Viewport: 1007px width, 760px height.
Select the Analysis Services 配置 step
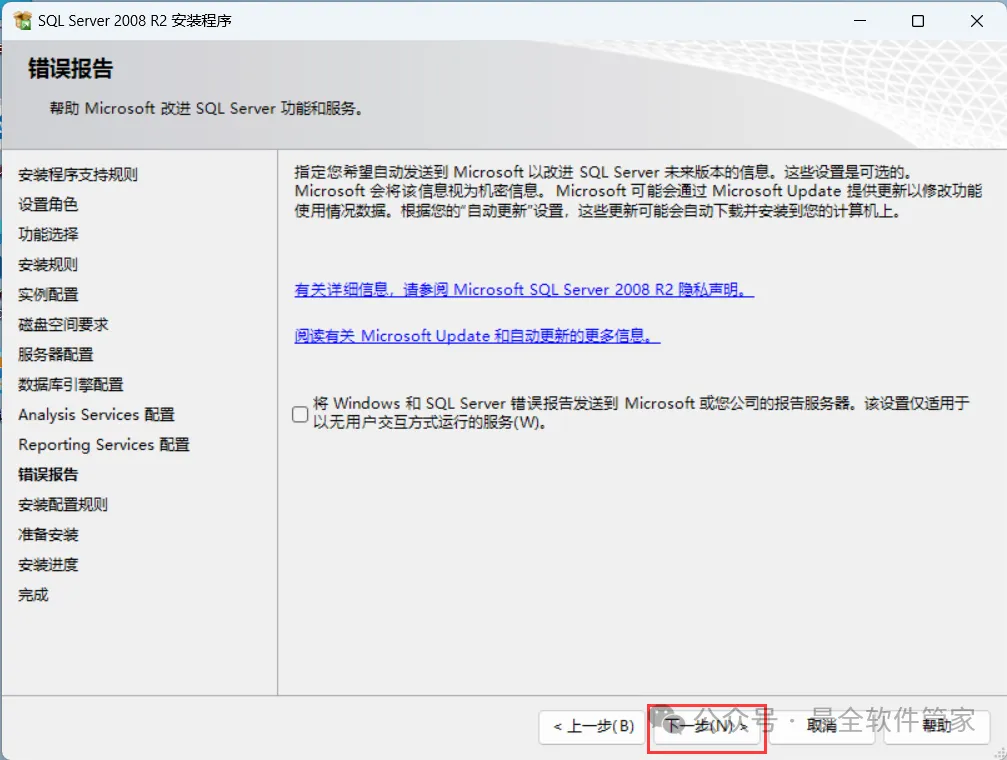tap(96, 414)
